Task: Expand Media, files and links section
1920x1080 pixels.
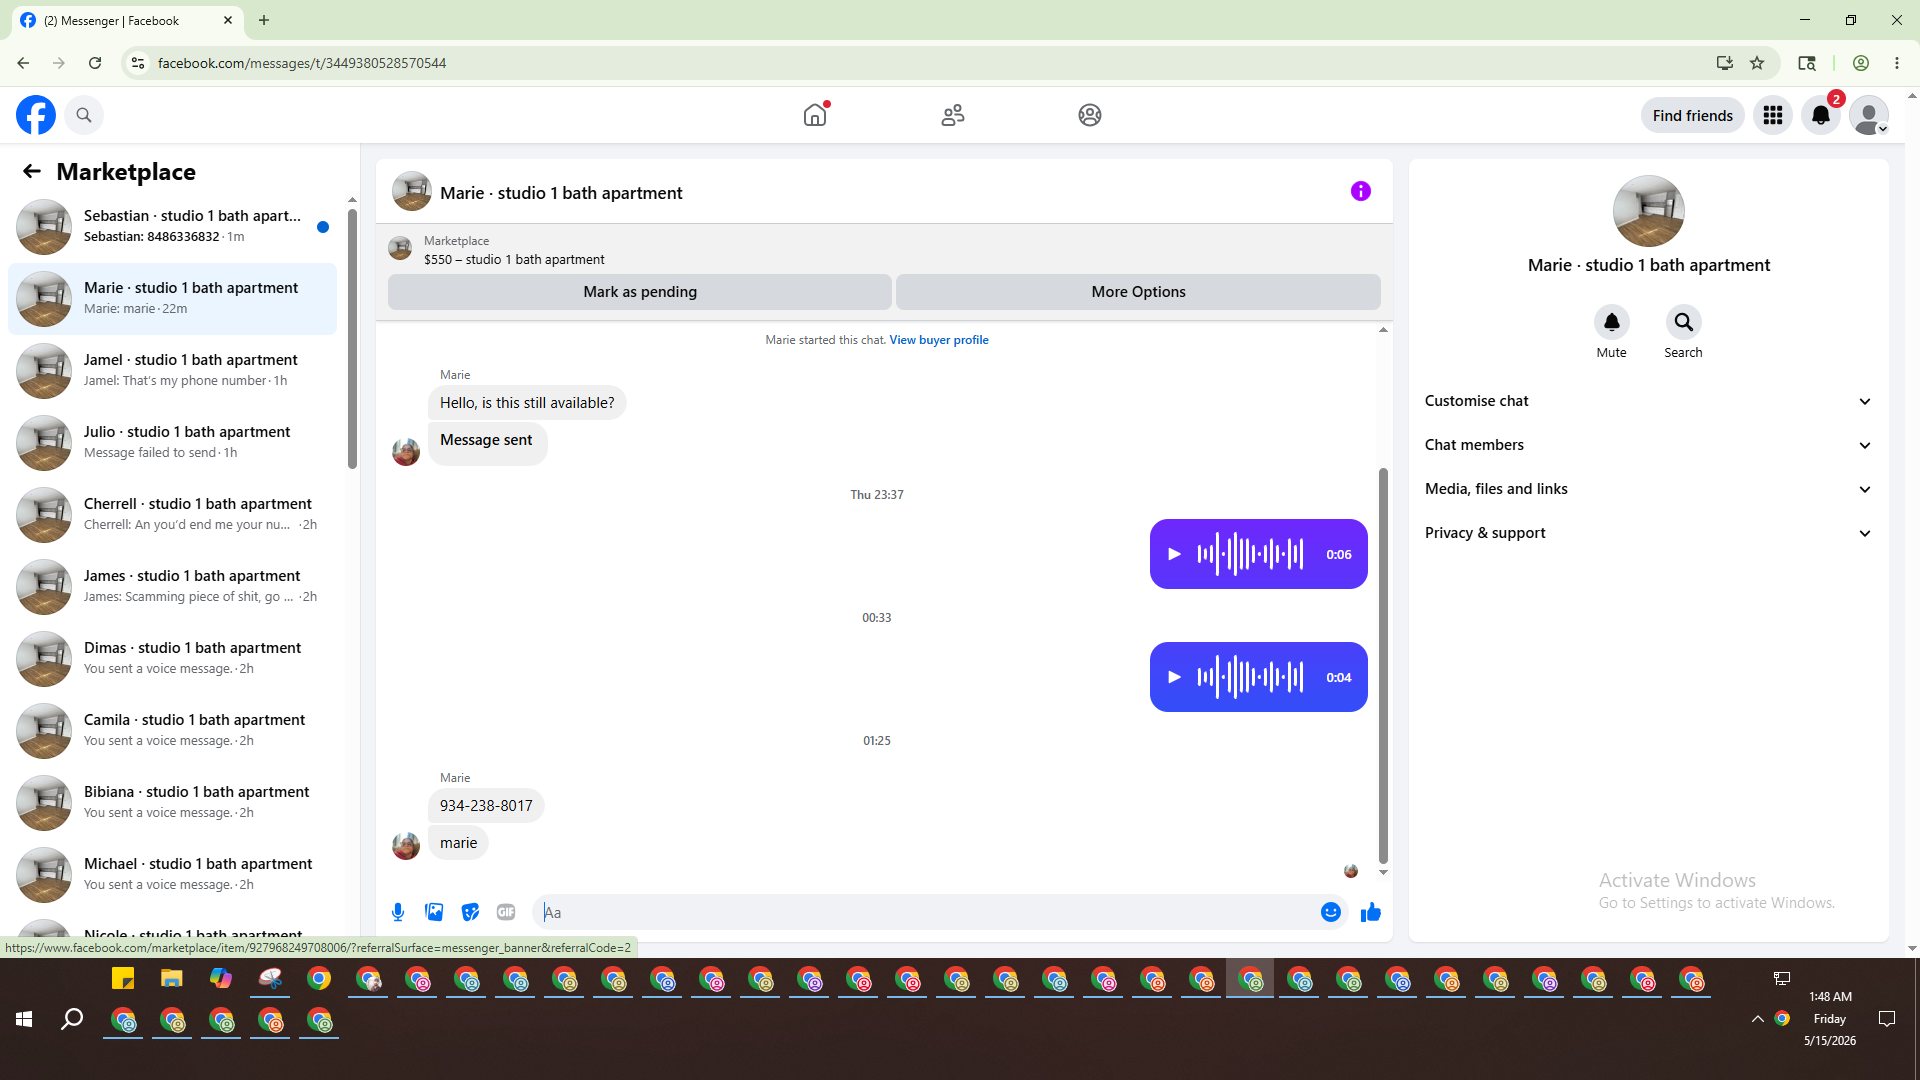Action: click(1649, 489)
